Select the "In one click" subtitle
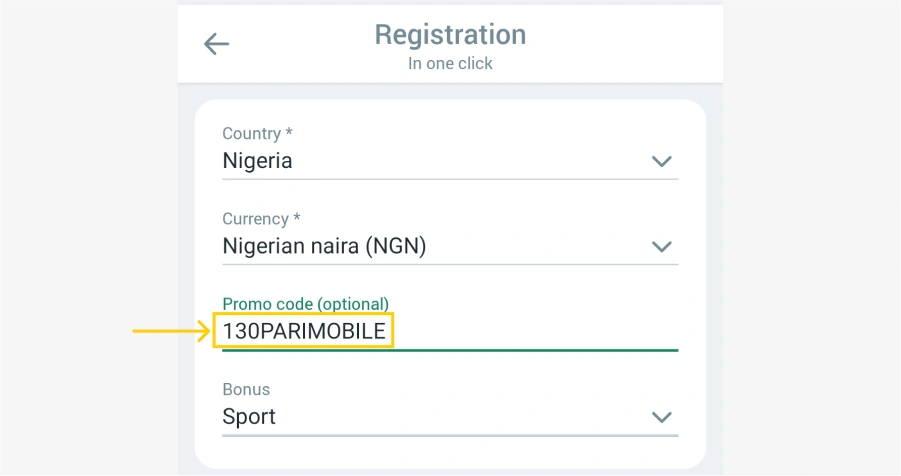 click(x=450, y=63)
